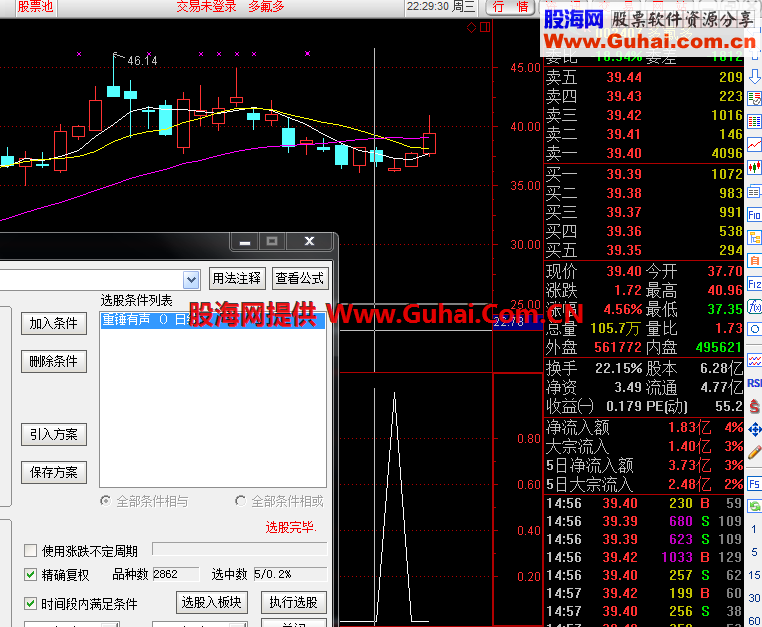The image size is (762, 627).
Task: Click 换手 22.15% value
Action: pos(619,369)
